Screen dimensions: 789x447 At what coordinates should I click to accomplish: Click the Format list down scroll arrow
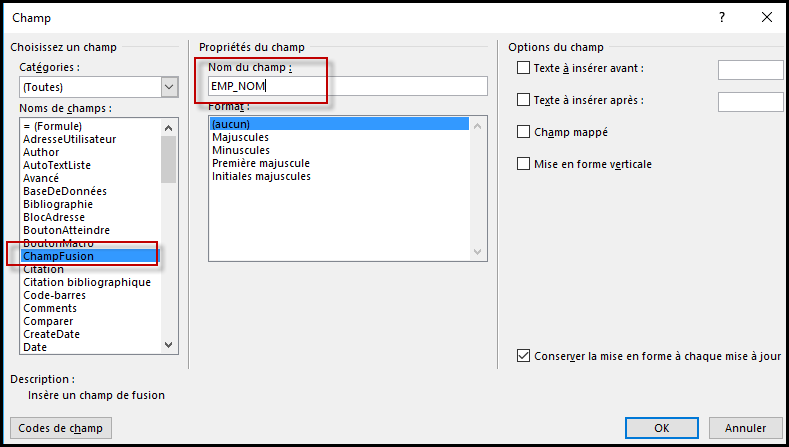click(478, 254)
